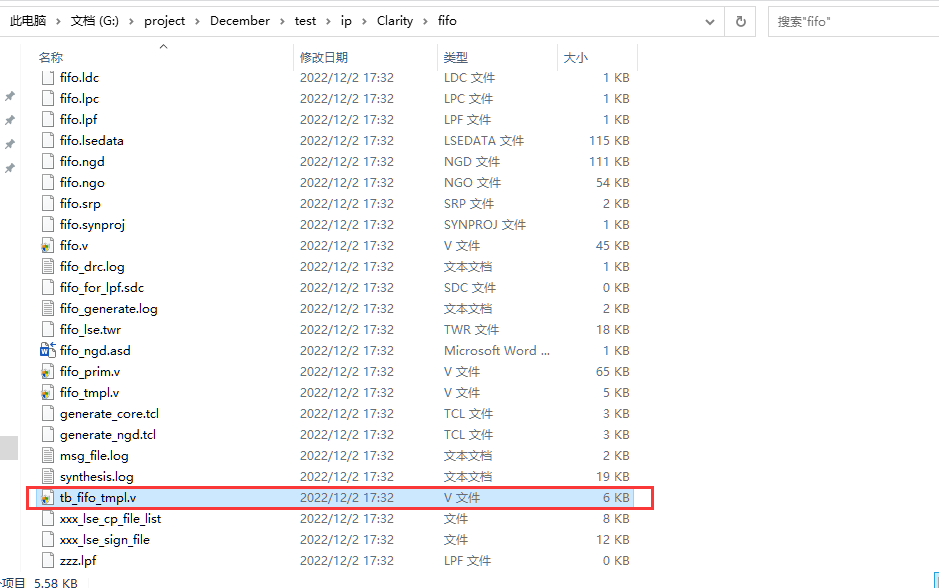The height and width of the screenshot is (588, 939).
Task: Navigate to 文档 (G:) in the breadcrumb
Action: [x=95, y=21]
